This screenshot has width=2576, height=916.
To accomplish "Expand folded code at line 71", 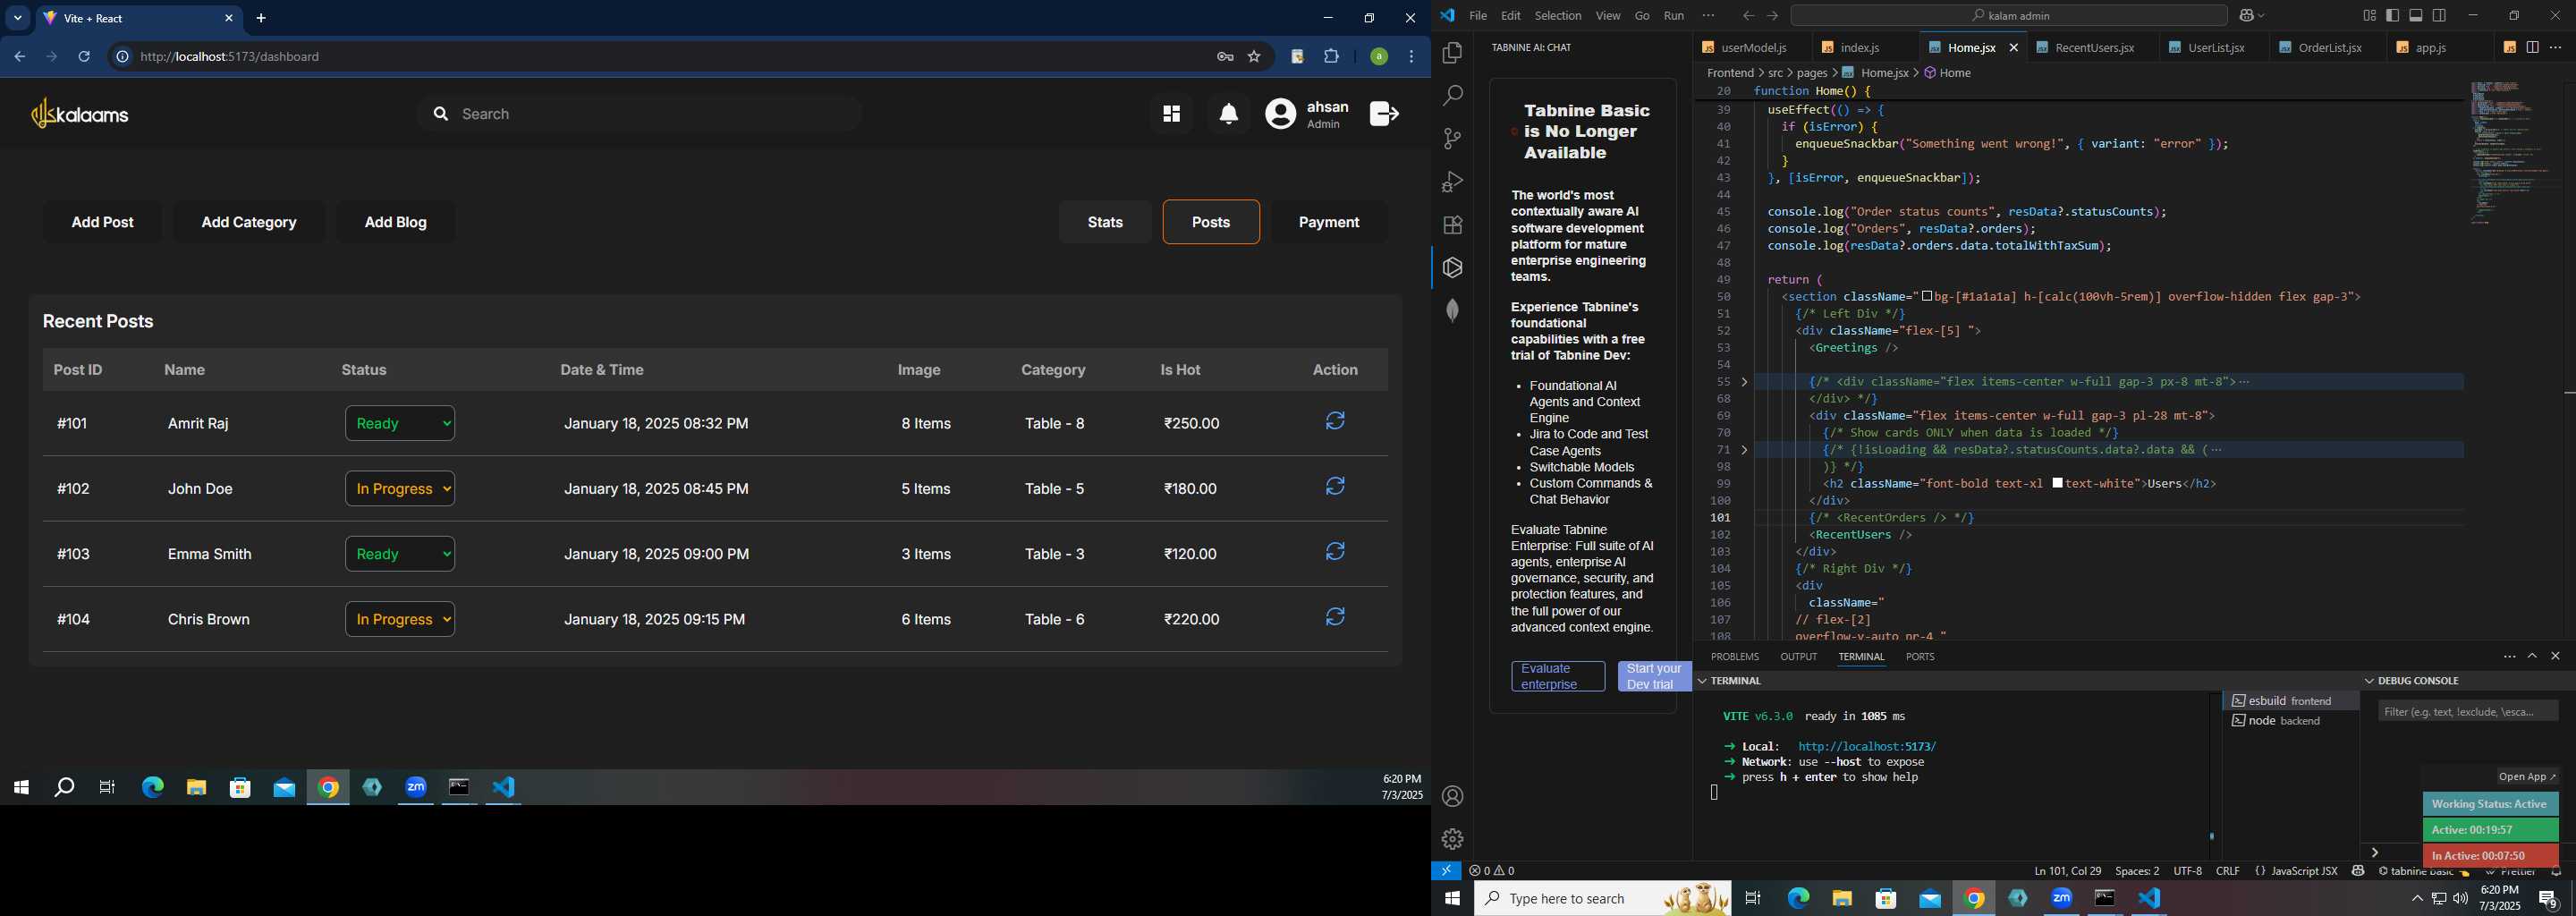I will pos(1745,450).
